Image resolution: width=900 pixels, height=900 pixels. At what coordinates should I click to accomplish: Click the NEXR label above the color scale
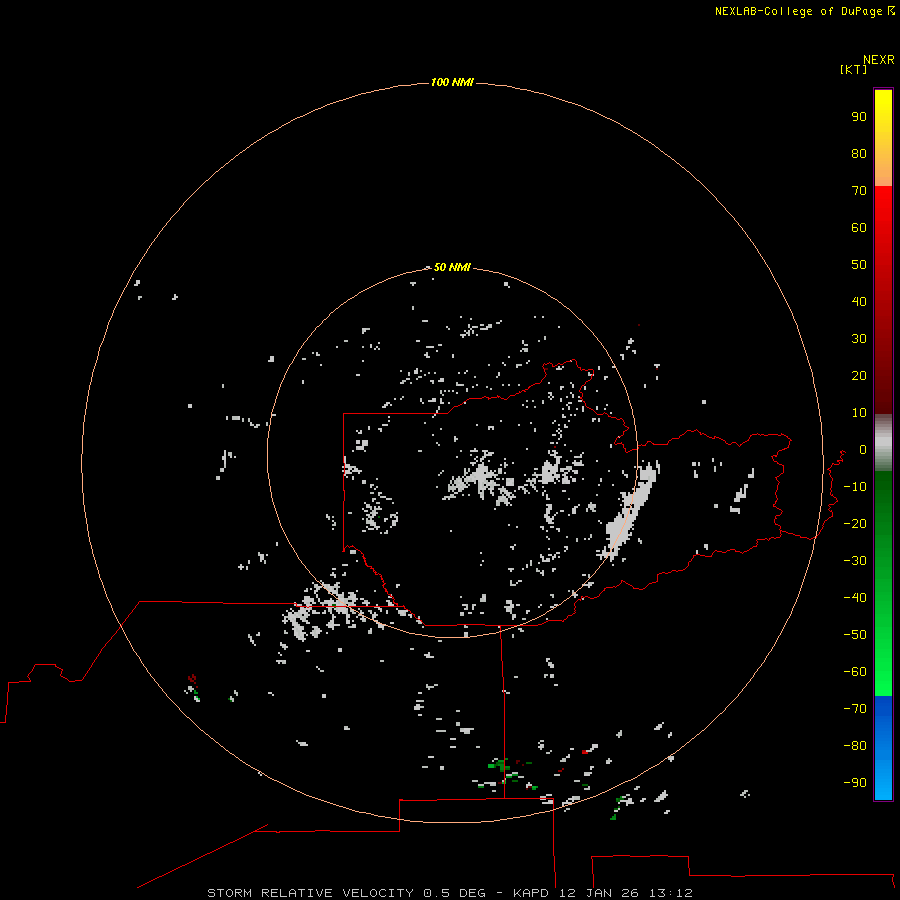click(879, 60)
